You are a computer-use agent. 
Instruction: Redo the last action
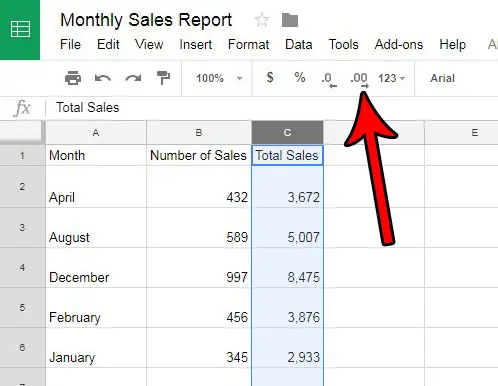pos(133,78)
